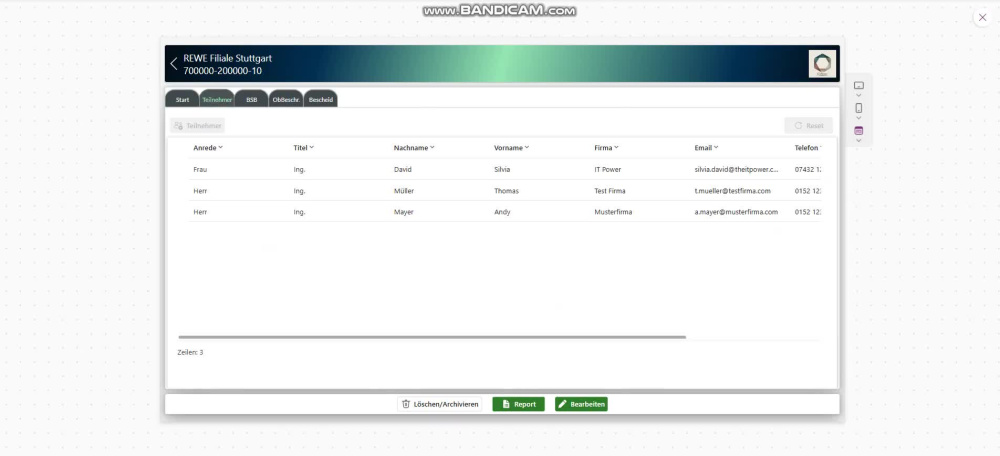Open the Firma column dropdown
Screen dimensions: 1000x456
616,147
